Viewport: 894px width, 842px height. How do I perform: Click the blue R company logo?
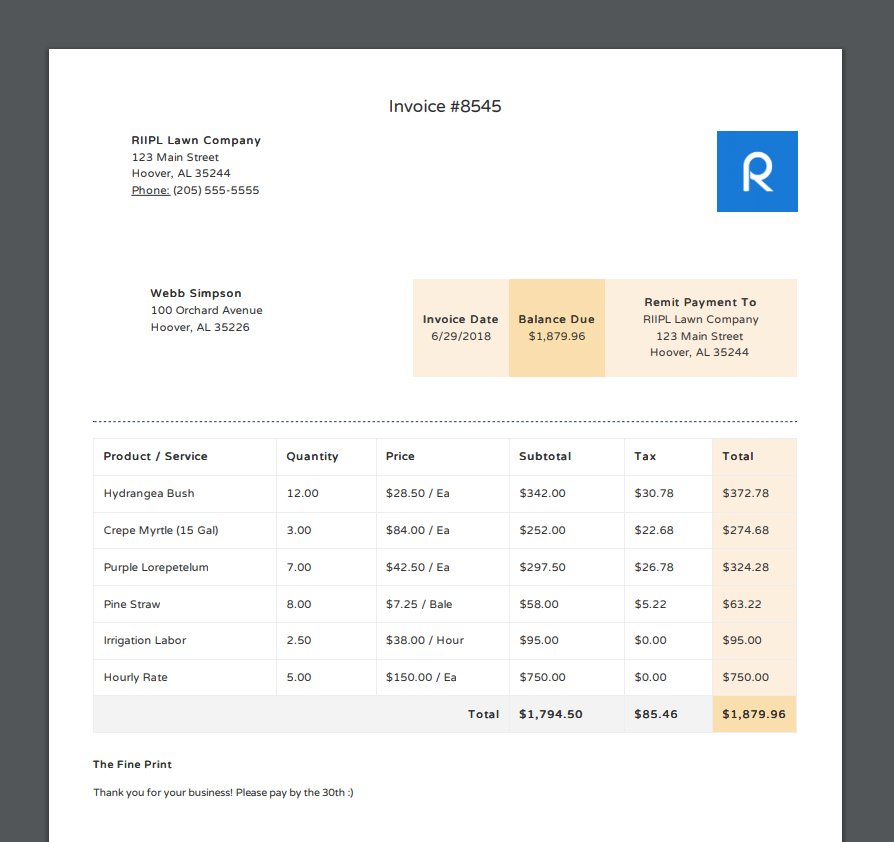755,171
